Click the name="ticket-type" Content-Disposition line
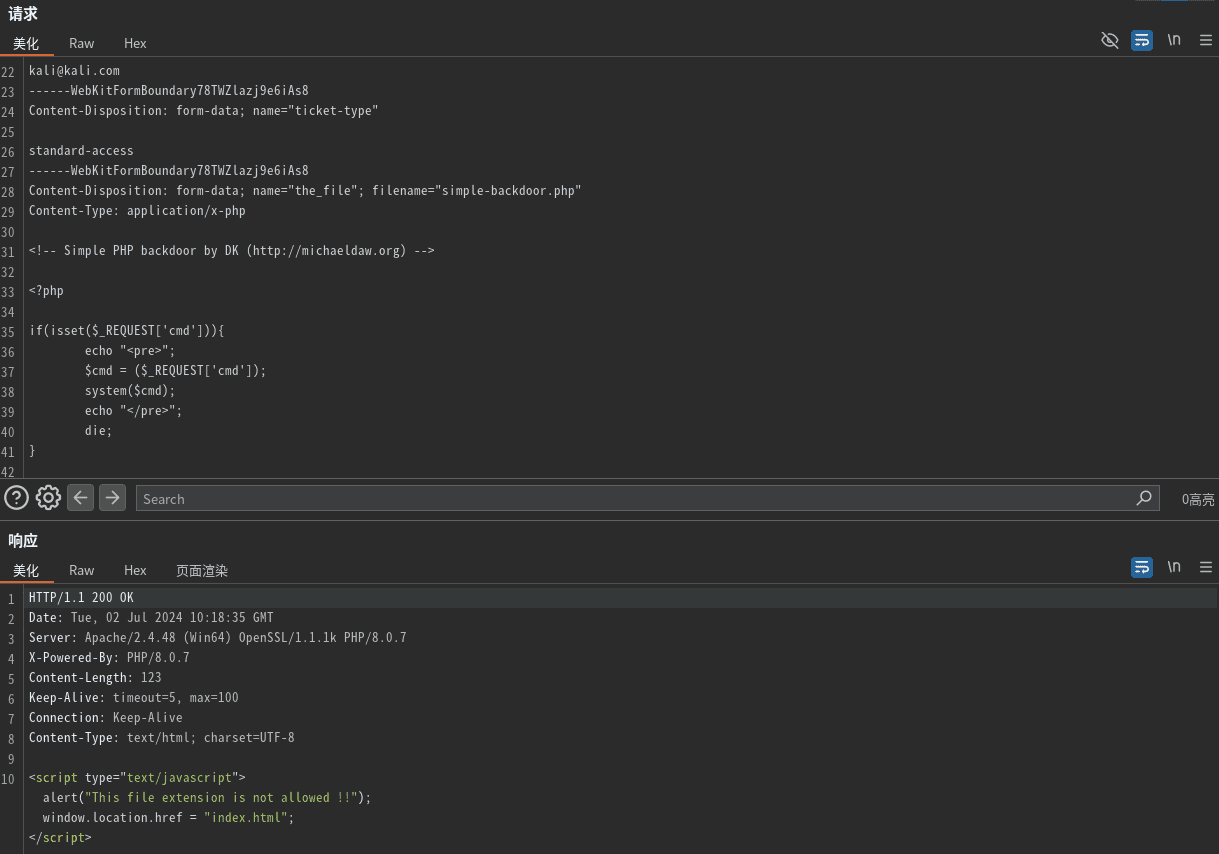 204,111
